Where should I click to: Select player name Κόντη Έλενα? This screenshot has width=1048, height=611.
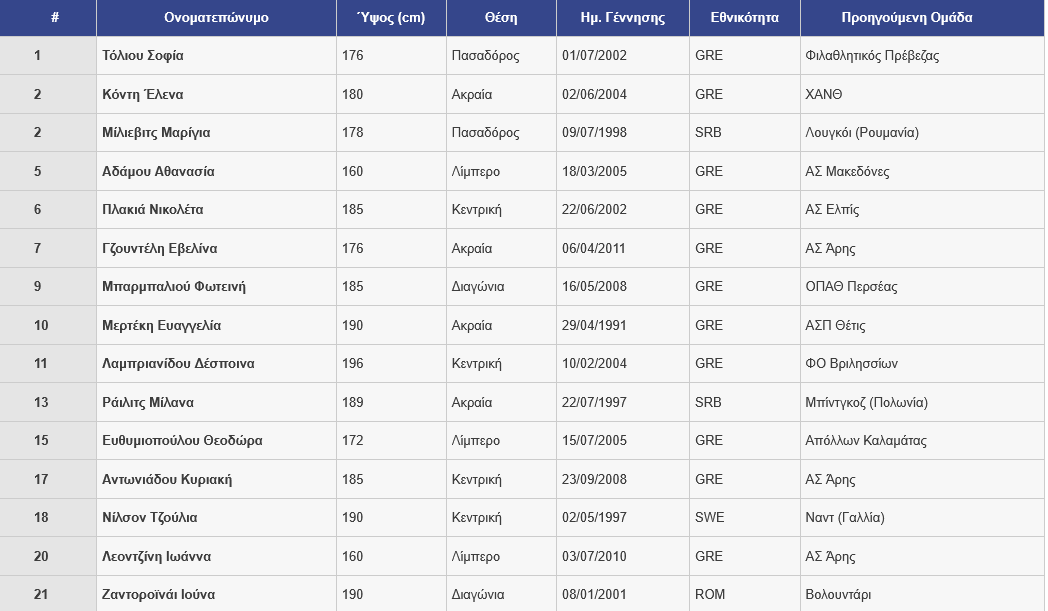(x=143, y=95)
